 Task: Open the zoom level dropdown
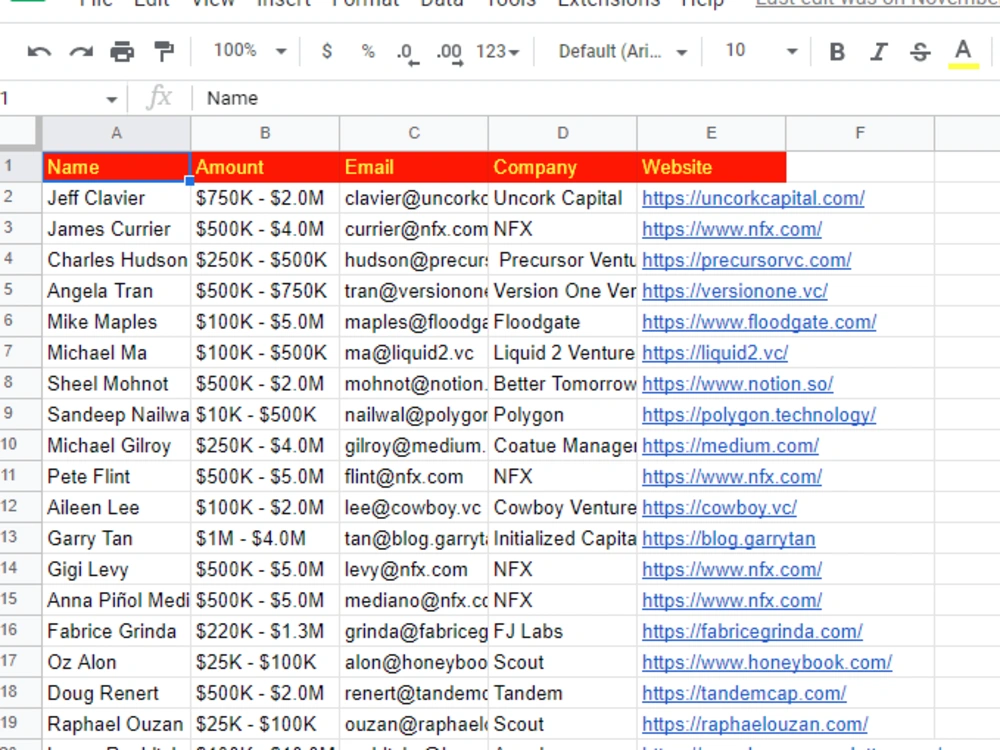246,51
